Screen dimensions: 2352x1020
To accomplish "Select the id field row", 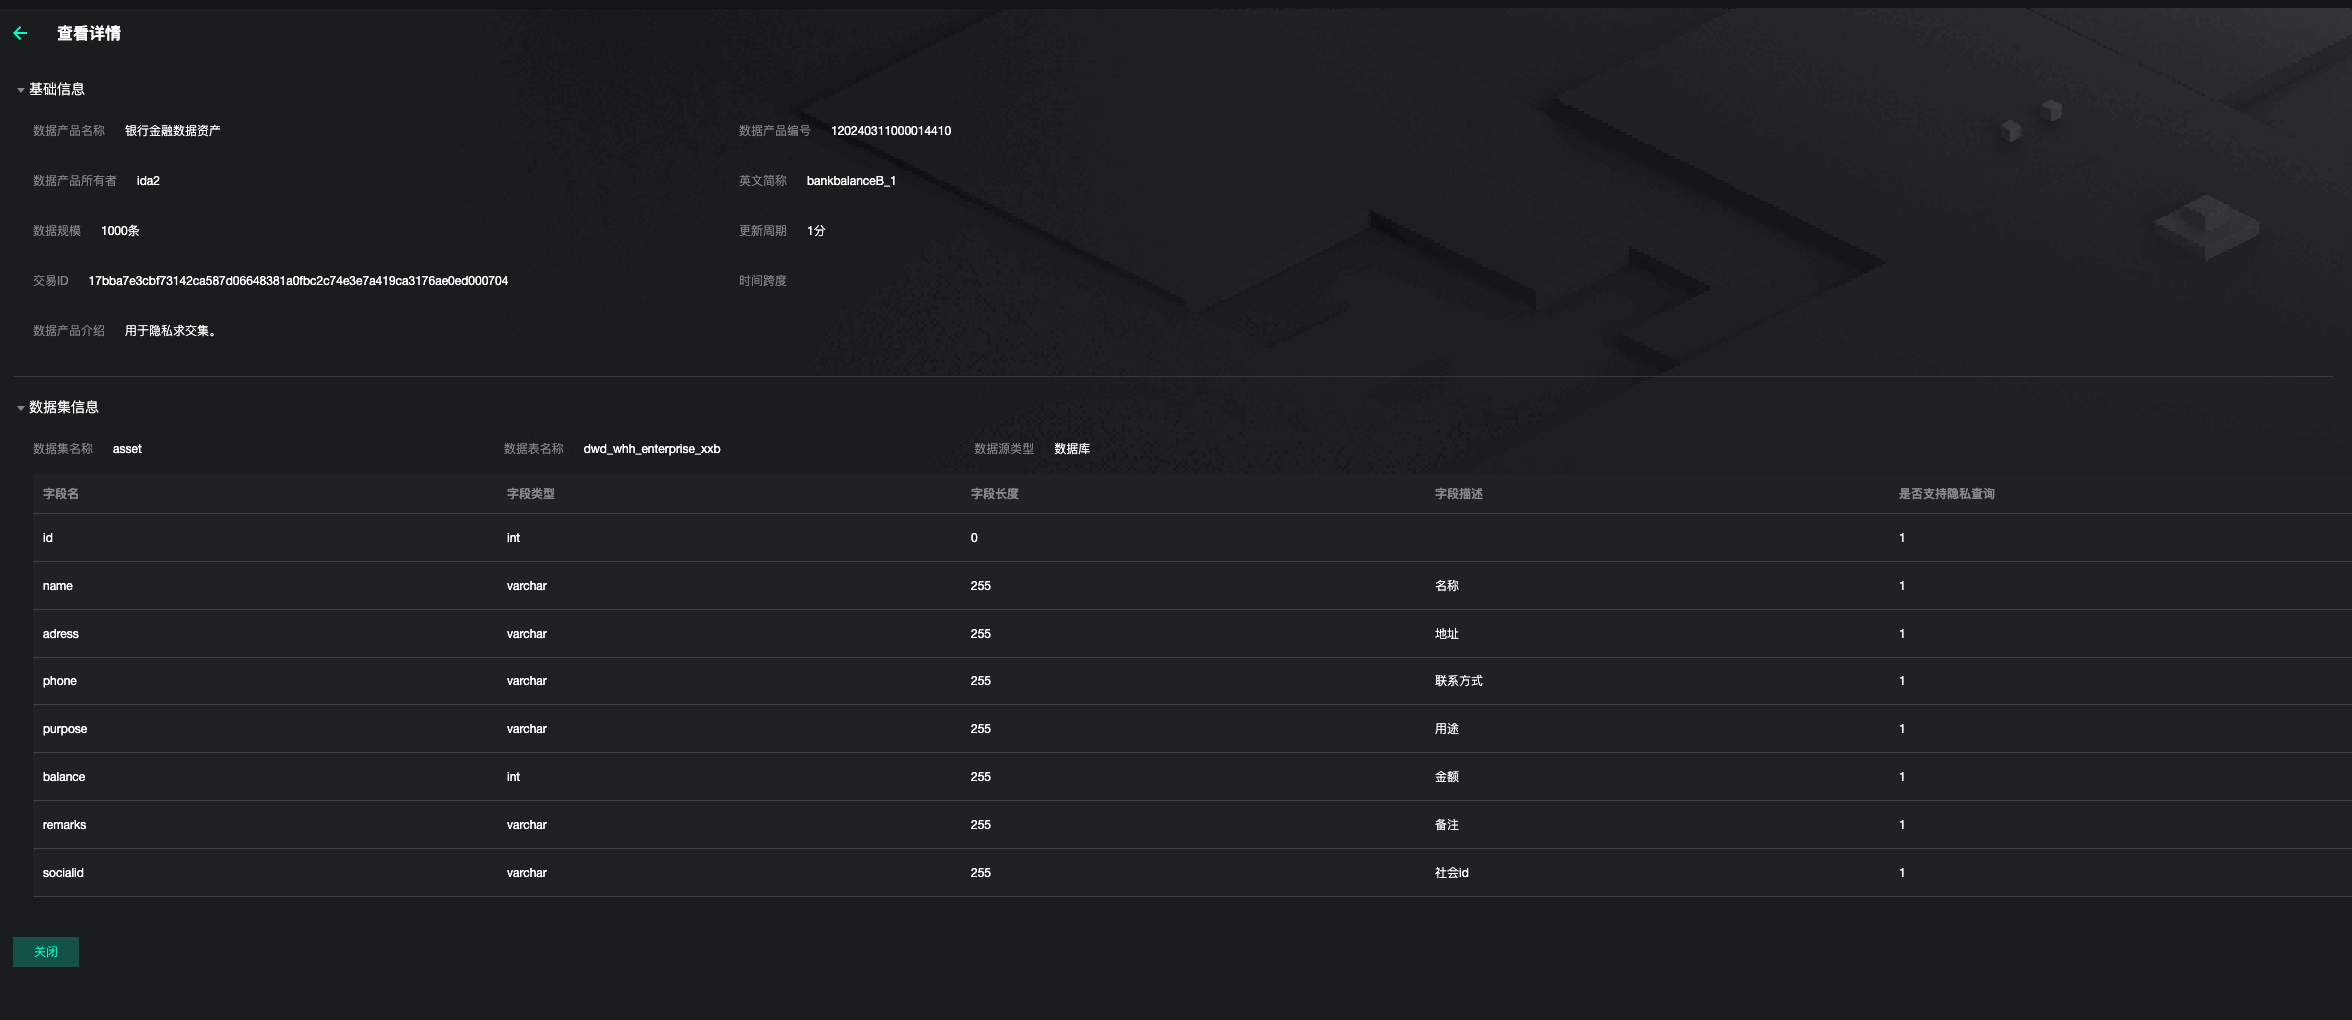I will (x=48, y=538).
